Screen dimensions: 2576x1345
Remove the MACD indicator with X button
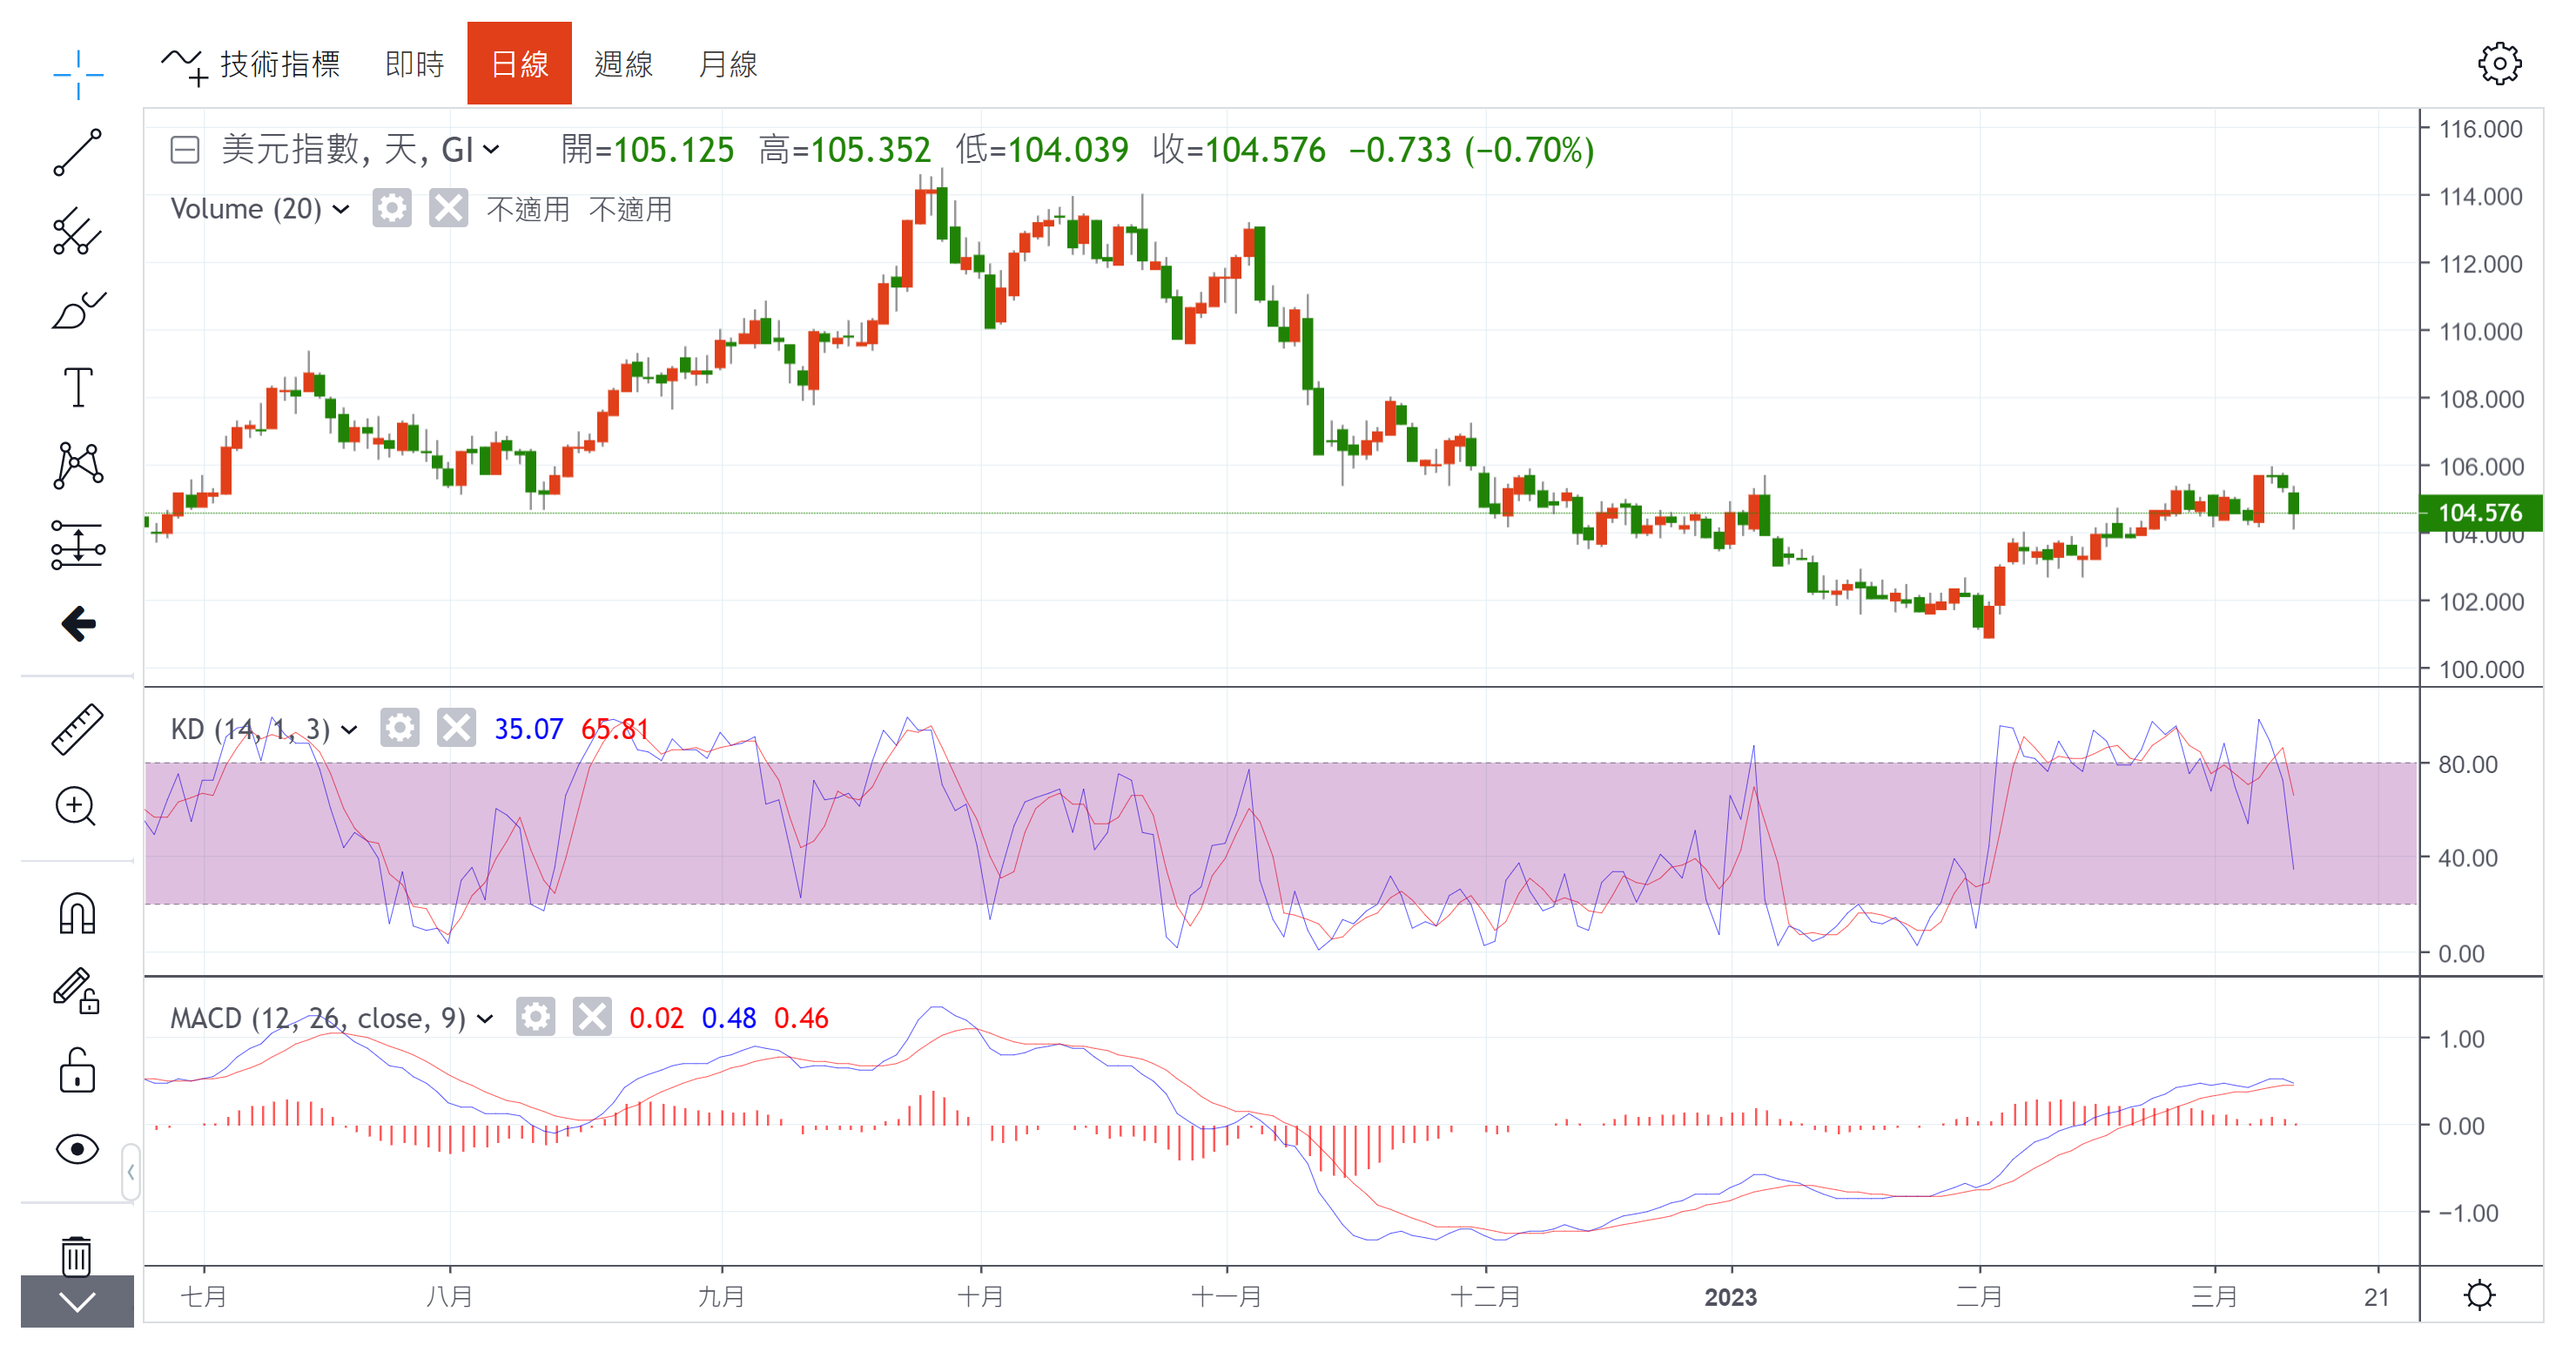[592, 1017]
